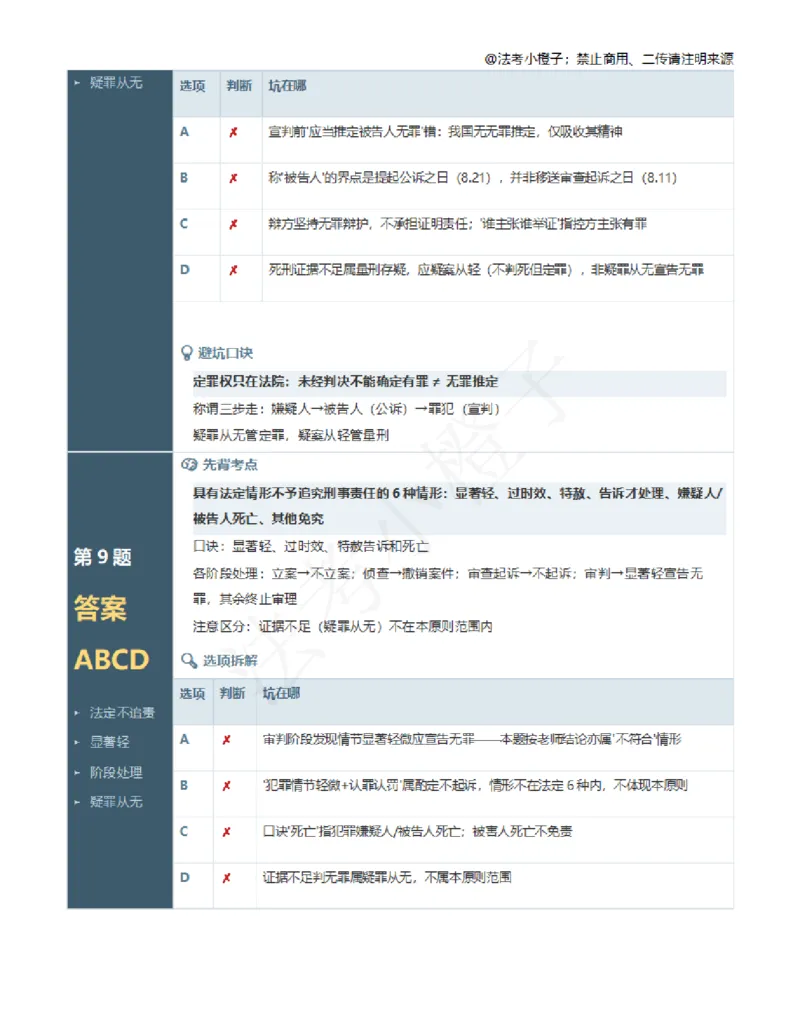Click option letter A in the '审判阶段发现情节' row
The image size is (800, 1035).
(x=185, y=739)
